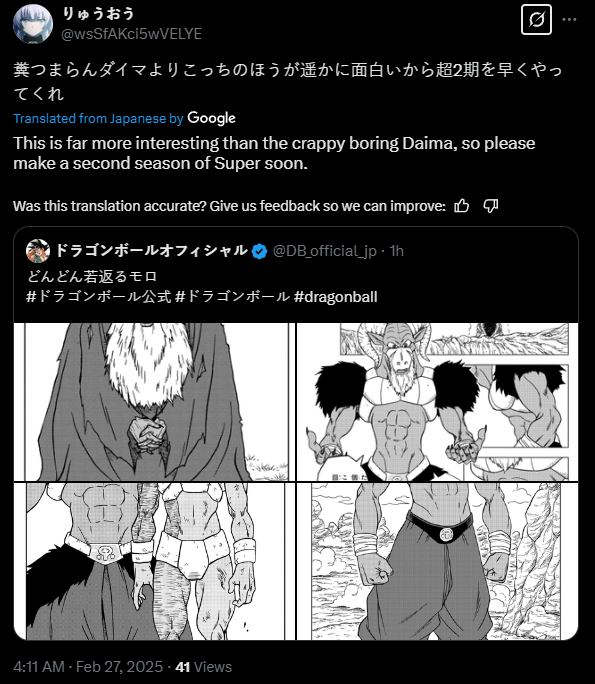Viewport: 595px width, 684px height.
Task: Open the @DB_official_jp handle
Action: 325,251
